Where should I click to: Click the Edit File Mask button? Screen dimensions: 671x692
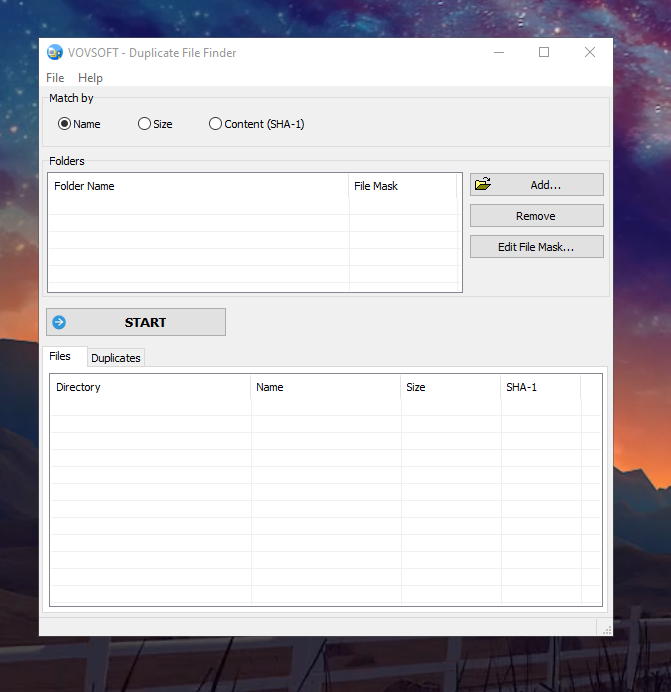(536, 247)
